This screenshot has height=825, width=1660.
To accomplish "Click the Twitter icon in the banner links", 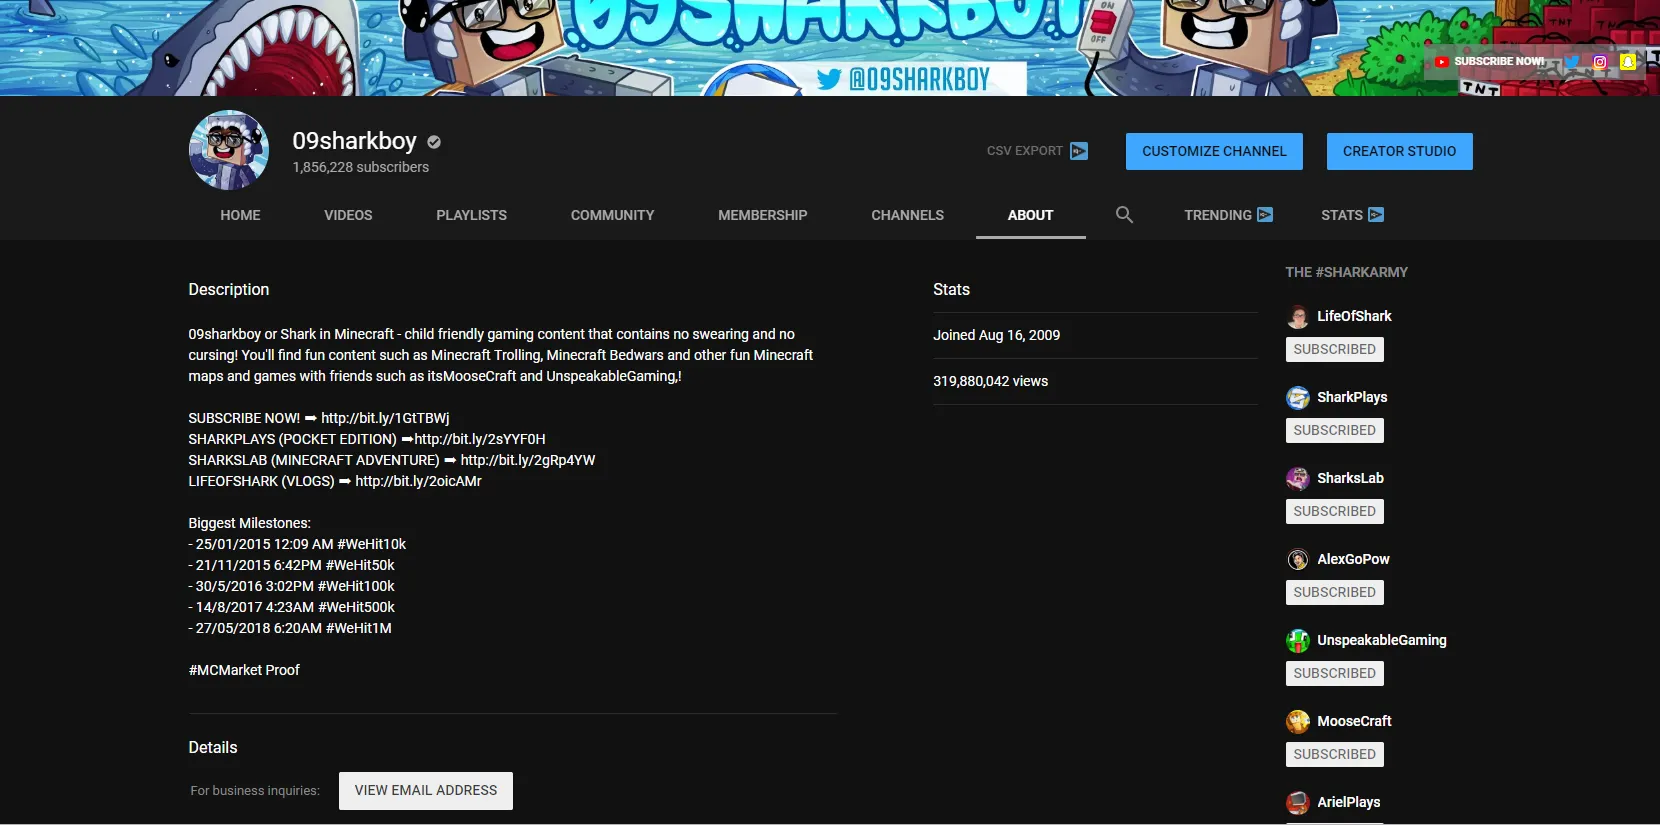I will click(1572, 62).
